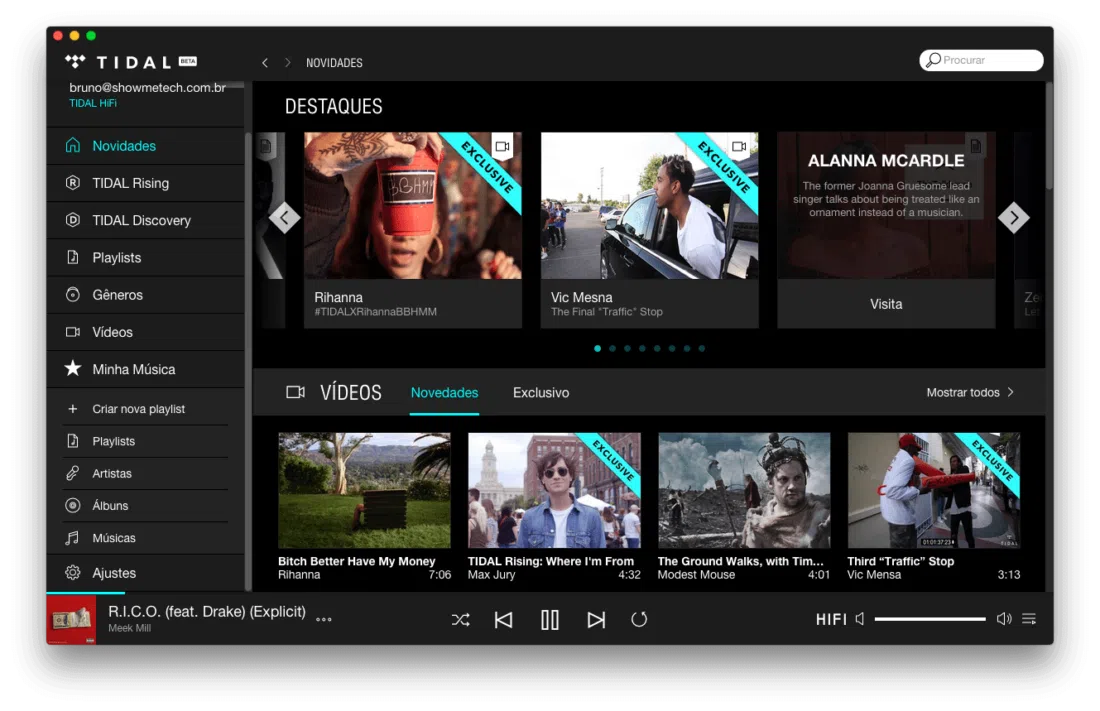Click the low volume speaker icon
The height and width of the screenshot is (711, 1100).
coord(860,618)
